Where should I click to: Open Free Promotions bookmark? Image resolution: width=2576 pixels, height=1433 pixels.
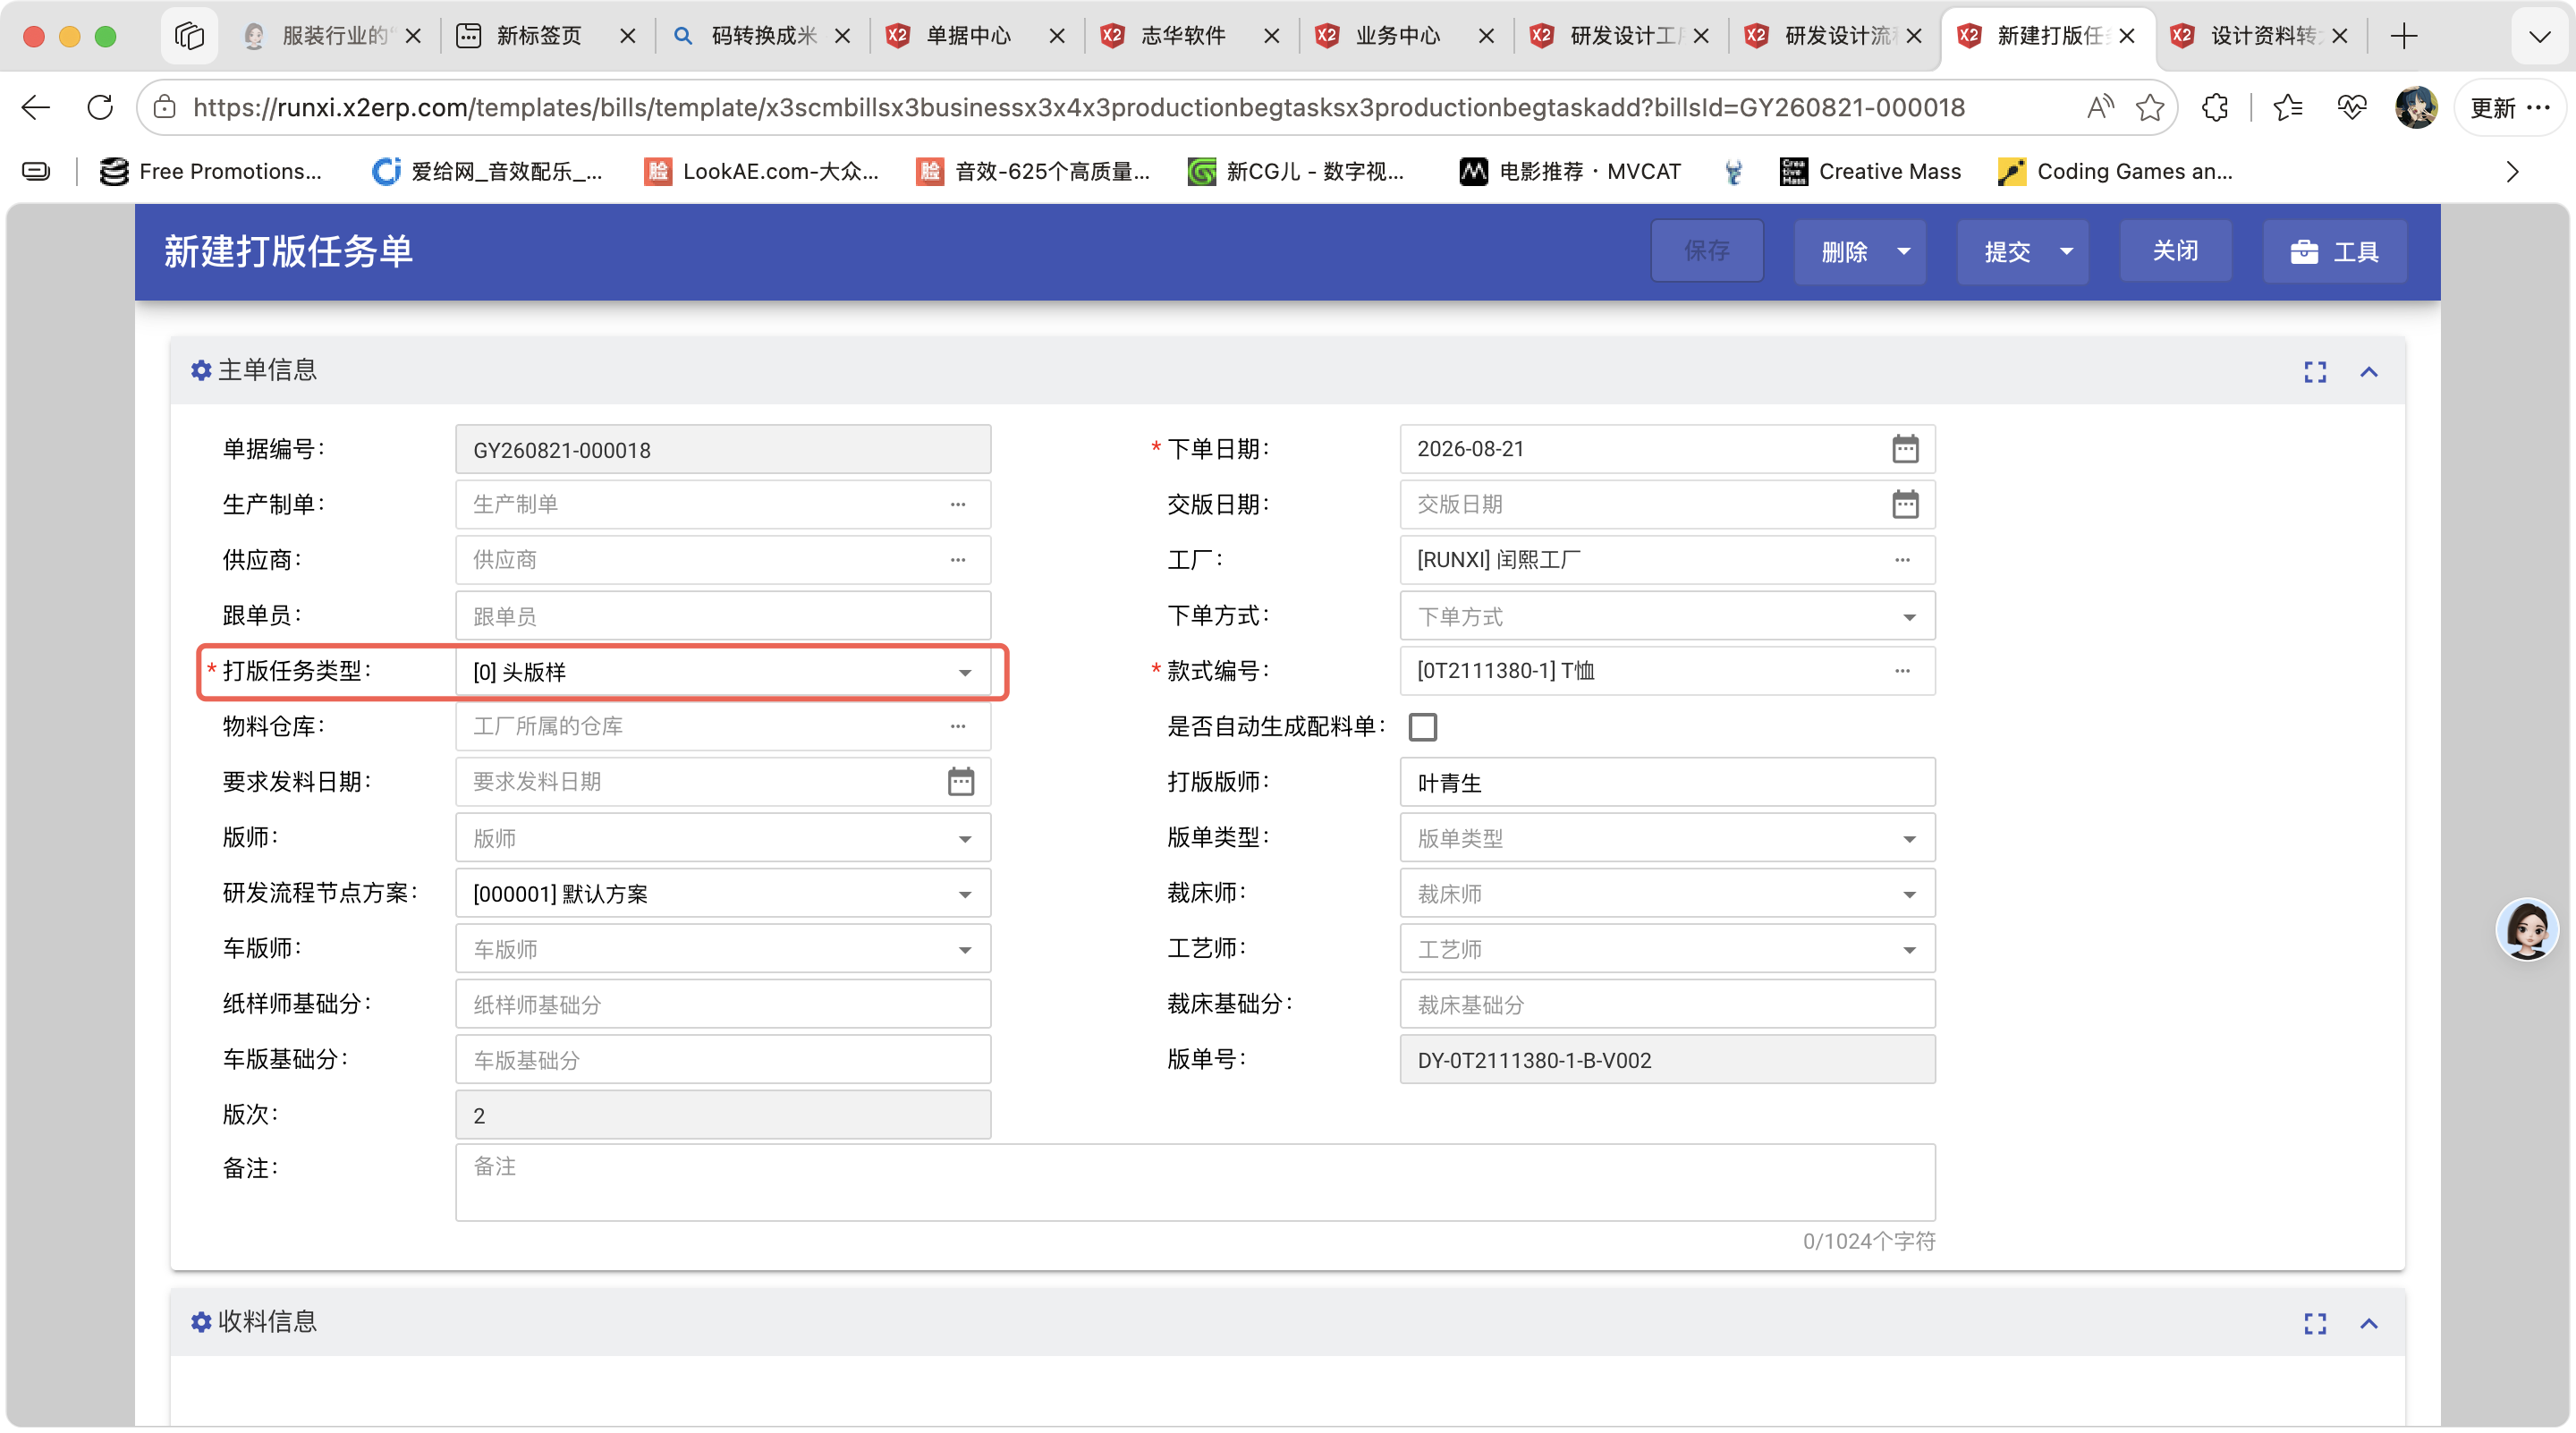point(211,171)
